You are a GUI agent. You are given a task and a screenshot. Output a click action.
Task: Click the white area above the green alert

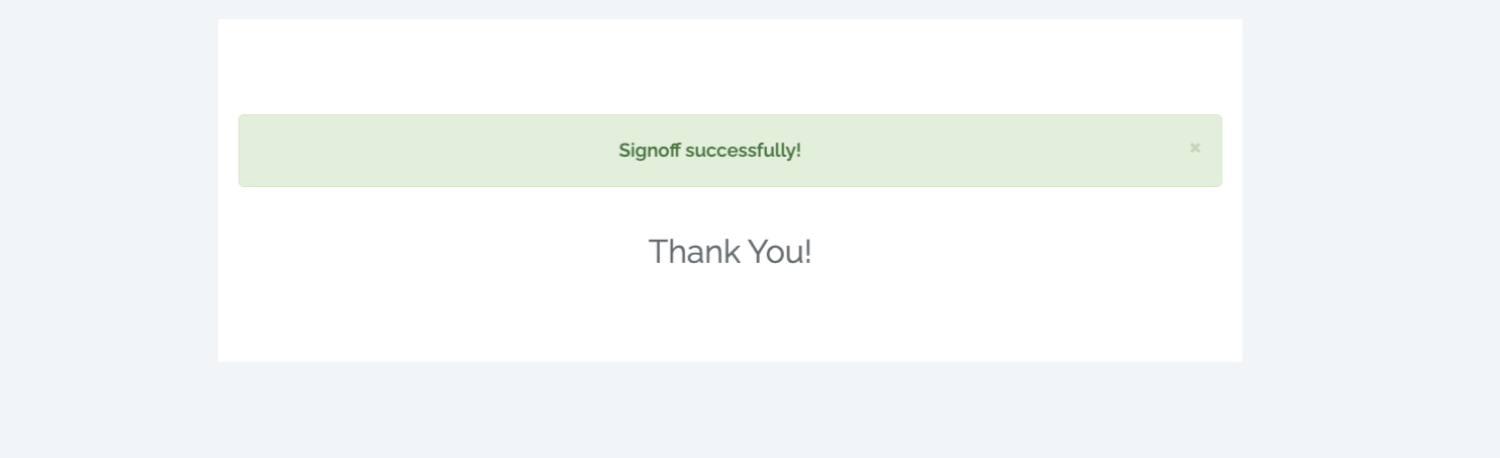pyautogui.click(x=729, y=65)
